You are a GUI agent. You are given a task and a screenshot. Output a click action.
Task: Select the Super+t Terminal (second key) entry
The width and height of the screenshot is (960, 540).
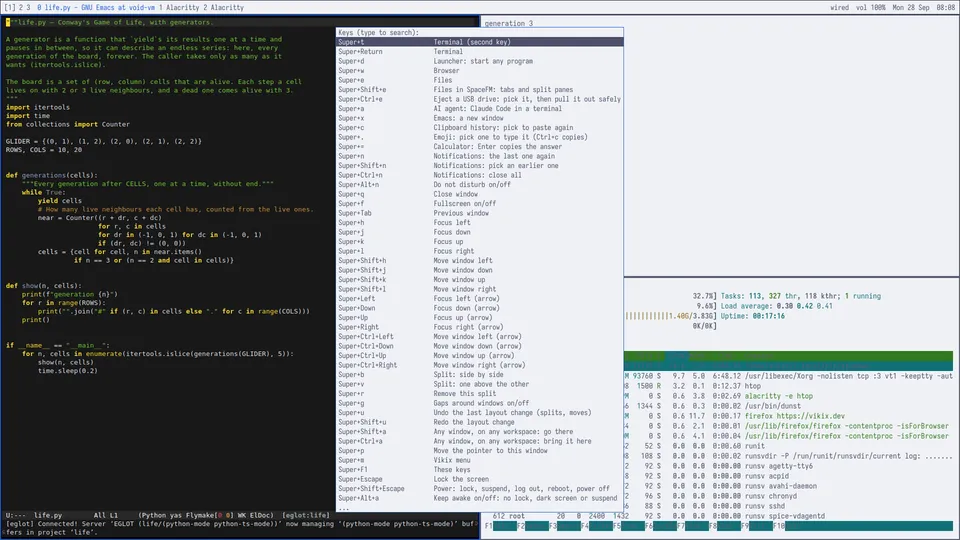(x=480, y=42)
